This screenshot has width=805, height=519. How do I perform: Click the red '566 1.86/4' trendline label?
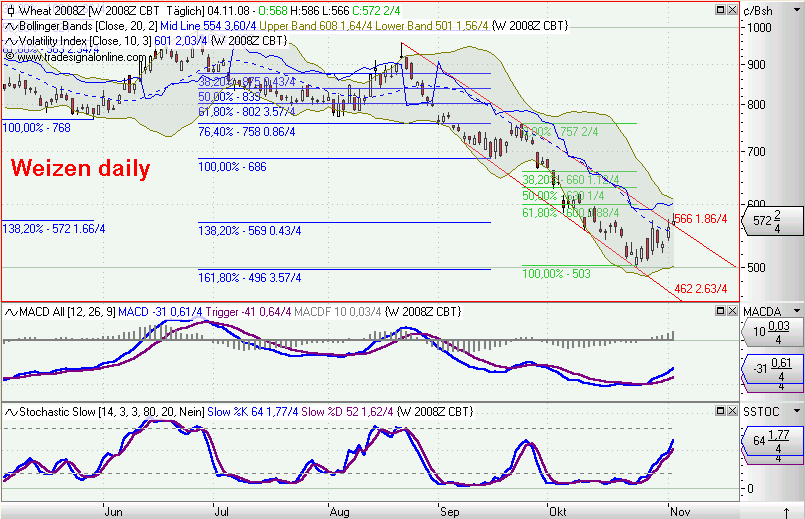coord(700,219)
